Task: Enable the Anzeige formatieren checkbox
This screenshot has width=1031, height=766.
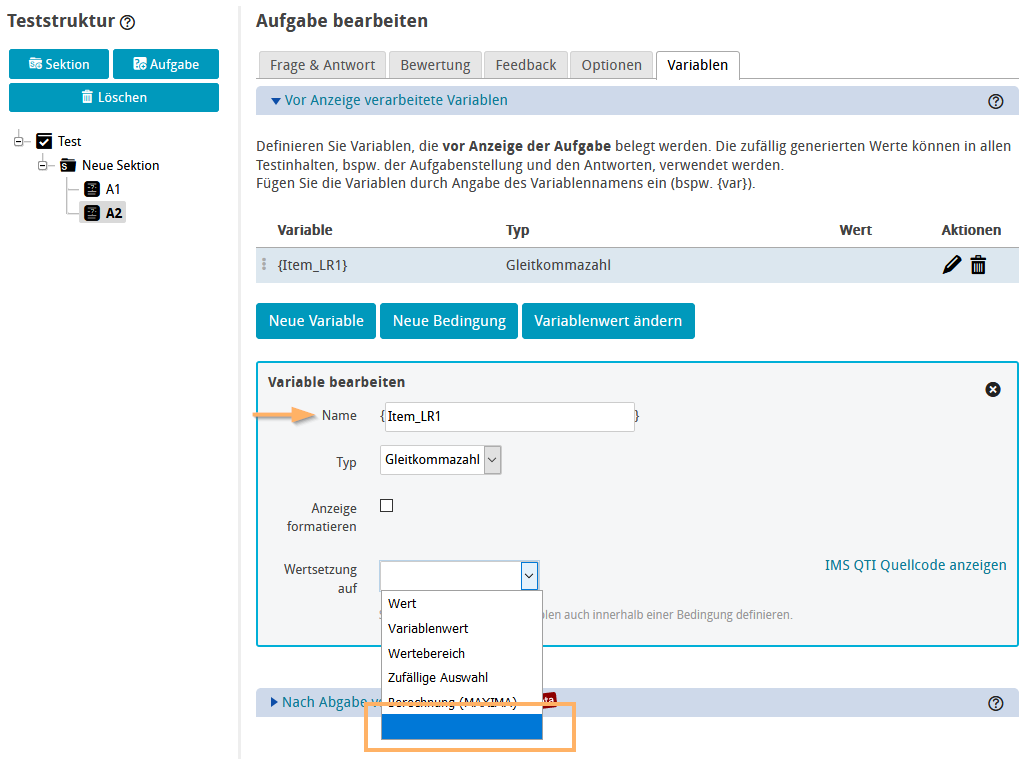Action: 386,505
